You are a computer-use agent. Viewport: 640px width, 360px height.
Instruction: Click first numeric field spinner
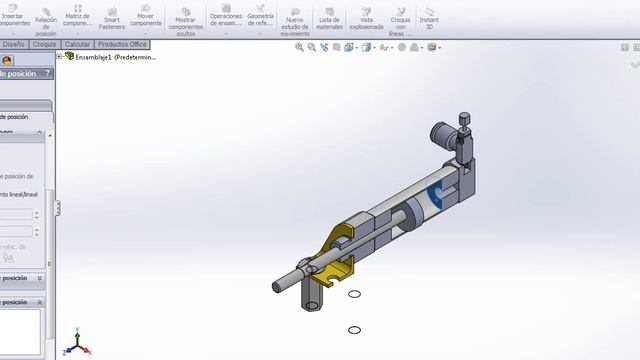pyautogui.click(x=37, y=215)
